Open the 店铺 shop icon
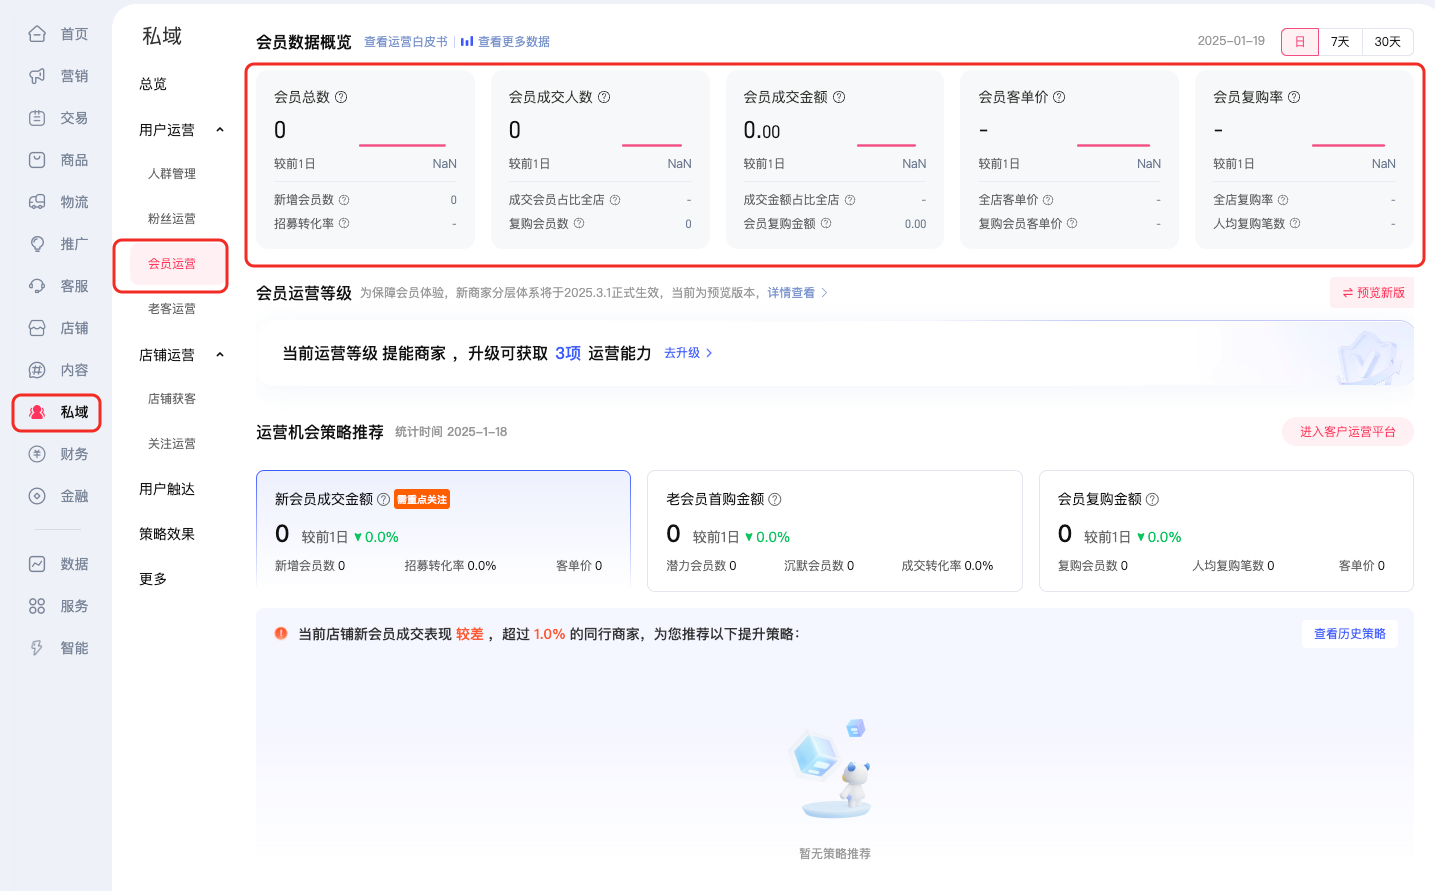The image size is (1435, 891). pos(37,328)
